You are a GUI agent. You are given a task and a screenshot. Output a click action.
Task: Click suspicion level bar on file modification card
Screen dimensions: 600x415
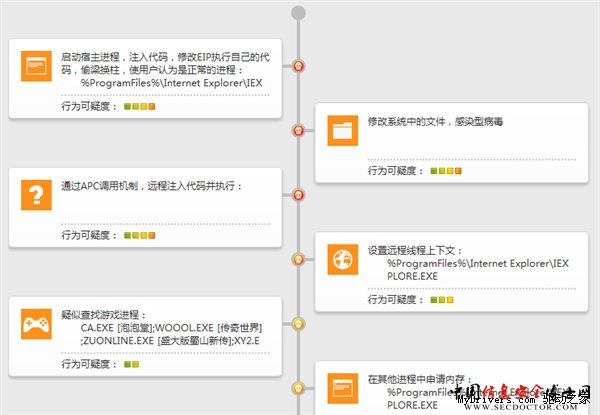pos(446,171)
